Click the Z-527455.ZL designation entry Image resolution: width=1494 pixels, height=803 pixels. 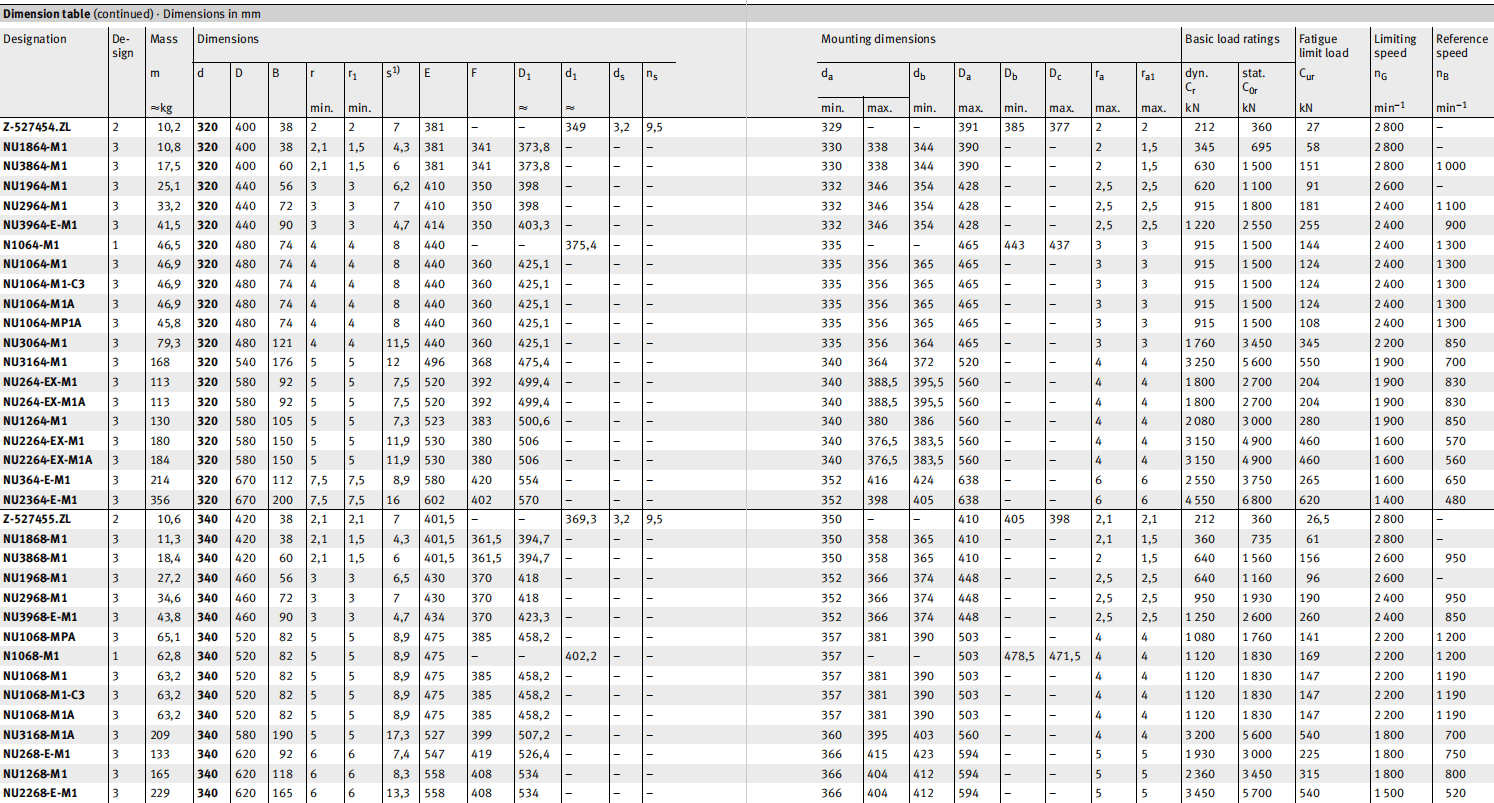(x=37, y=519)
